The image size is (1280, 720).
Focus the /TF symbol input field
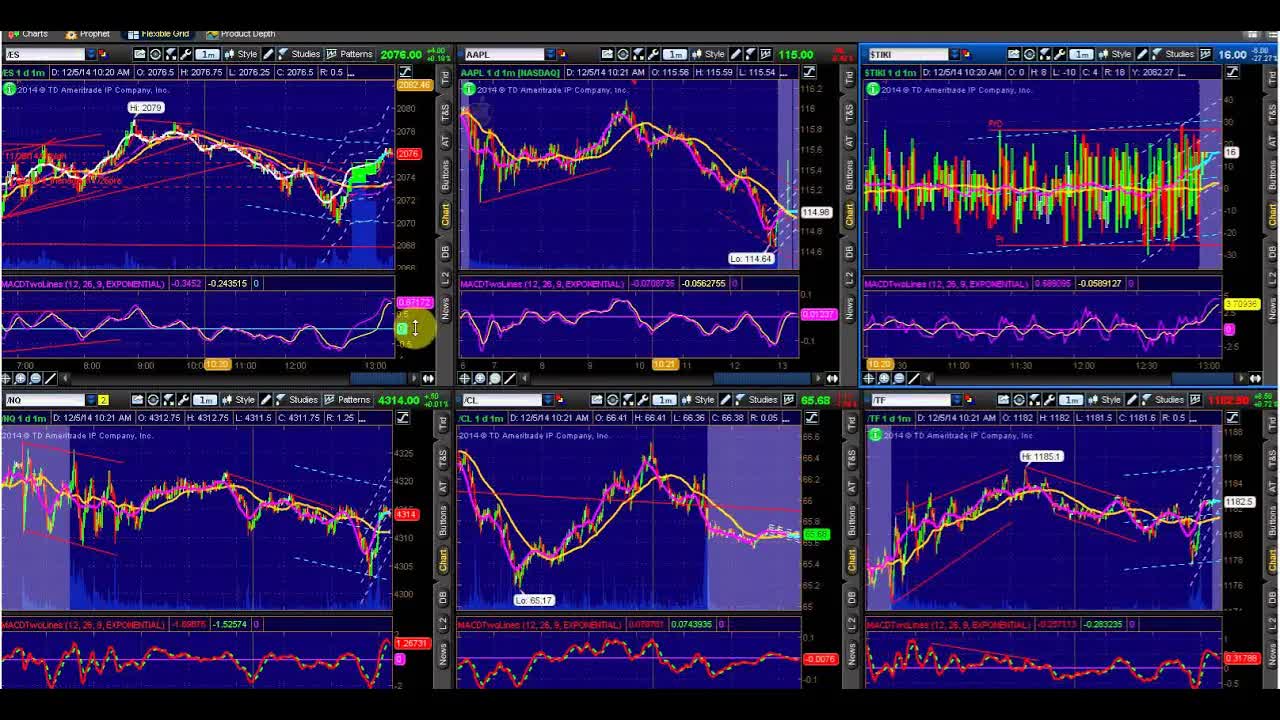[x=911, y=400]
